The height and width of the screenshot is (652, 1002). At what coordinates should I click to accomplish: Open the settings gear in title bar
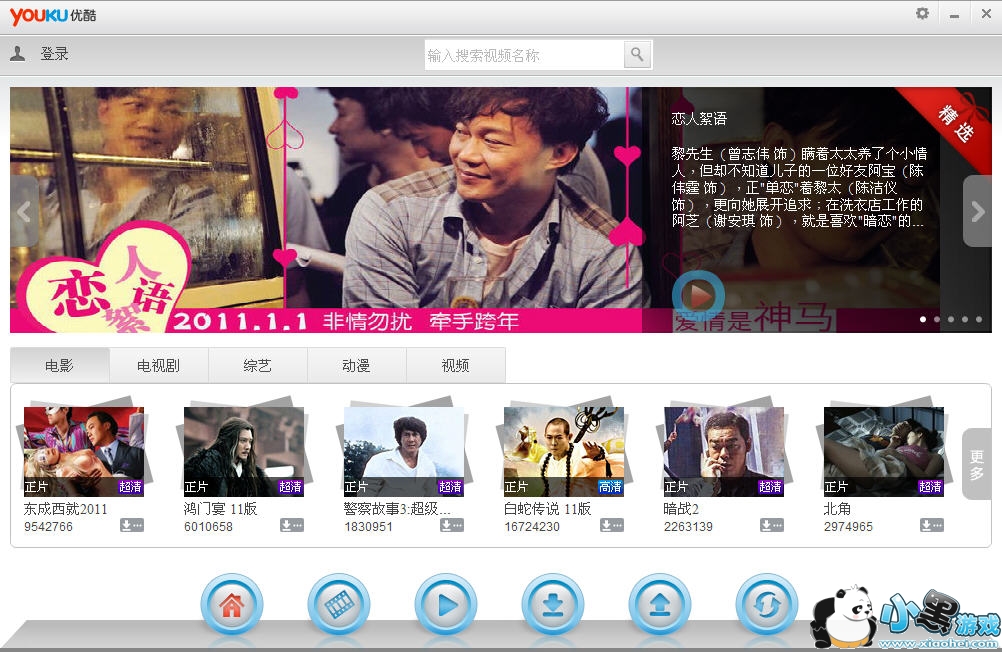click(x=922, y=13)
